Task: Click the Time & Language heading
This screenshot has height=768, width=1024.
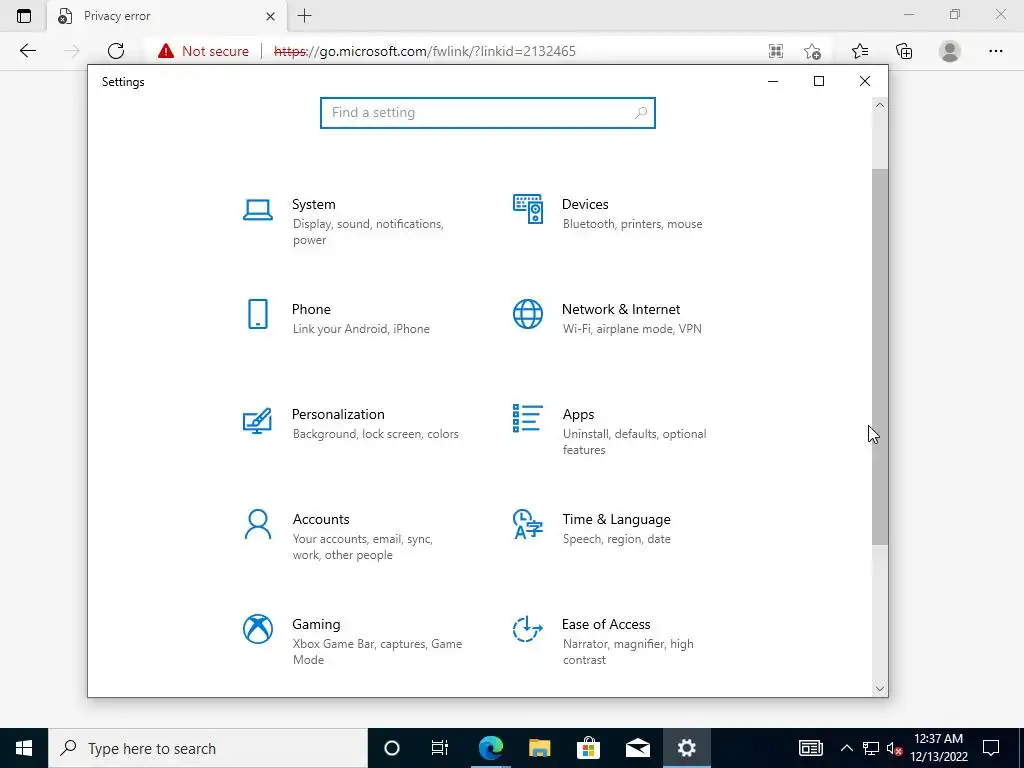Action: [x=616, y=520]
